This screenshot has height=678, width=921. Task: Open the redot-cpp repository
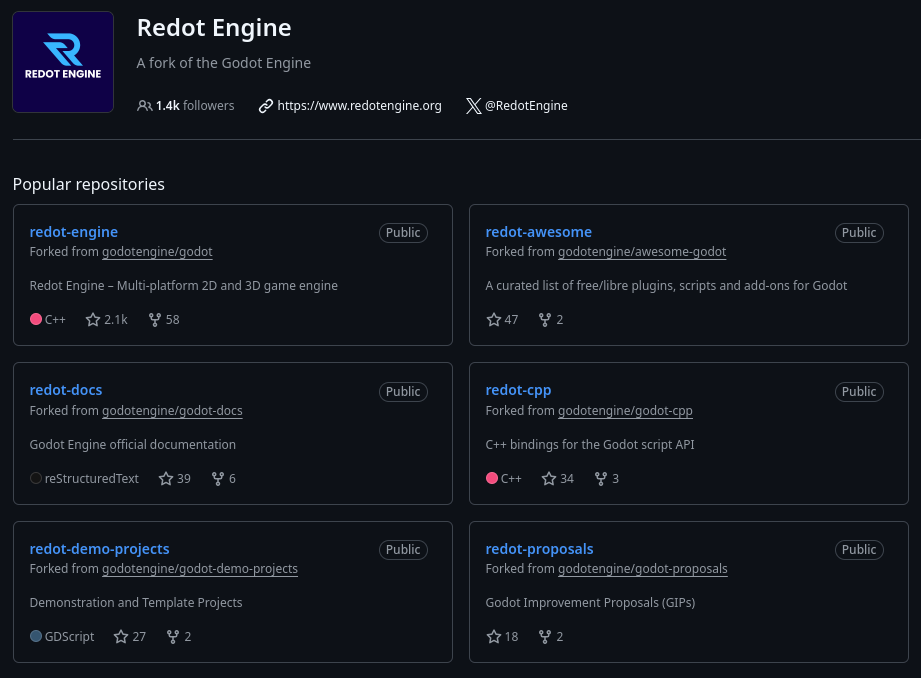coord(518,391)
